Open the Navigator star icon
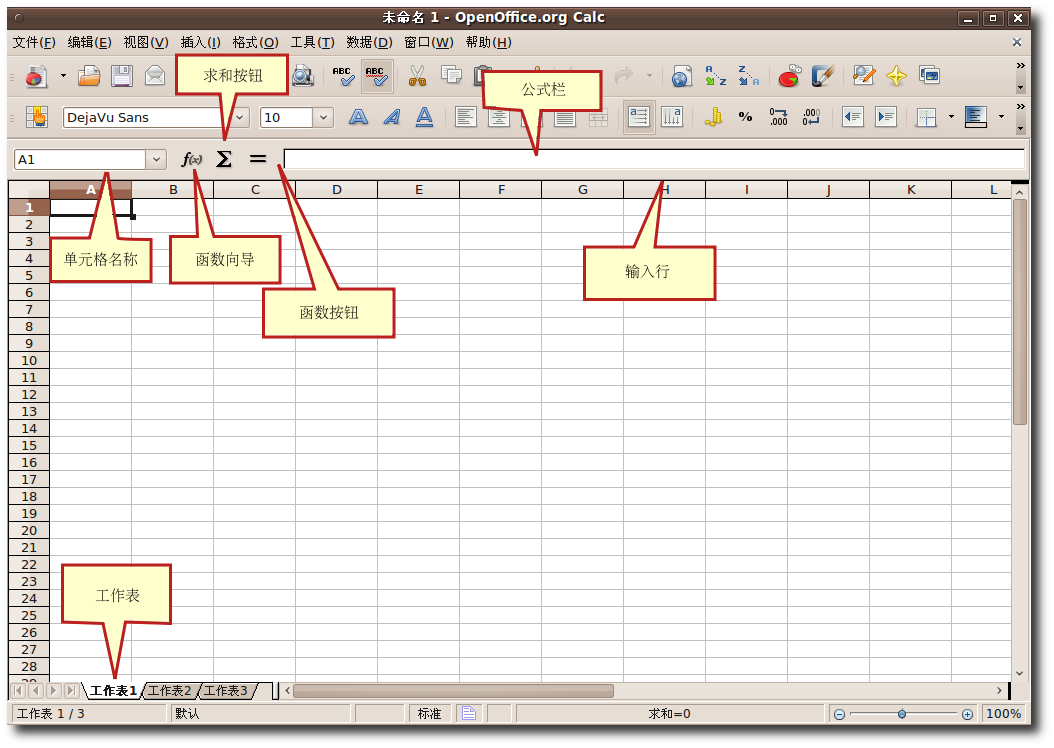Image resolution: width=1054 pixels, height=748 pixels. pos(897,76)
